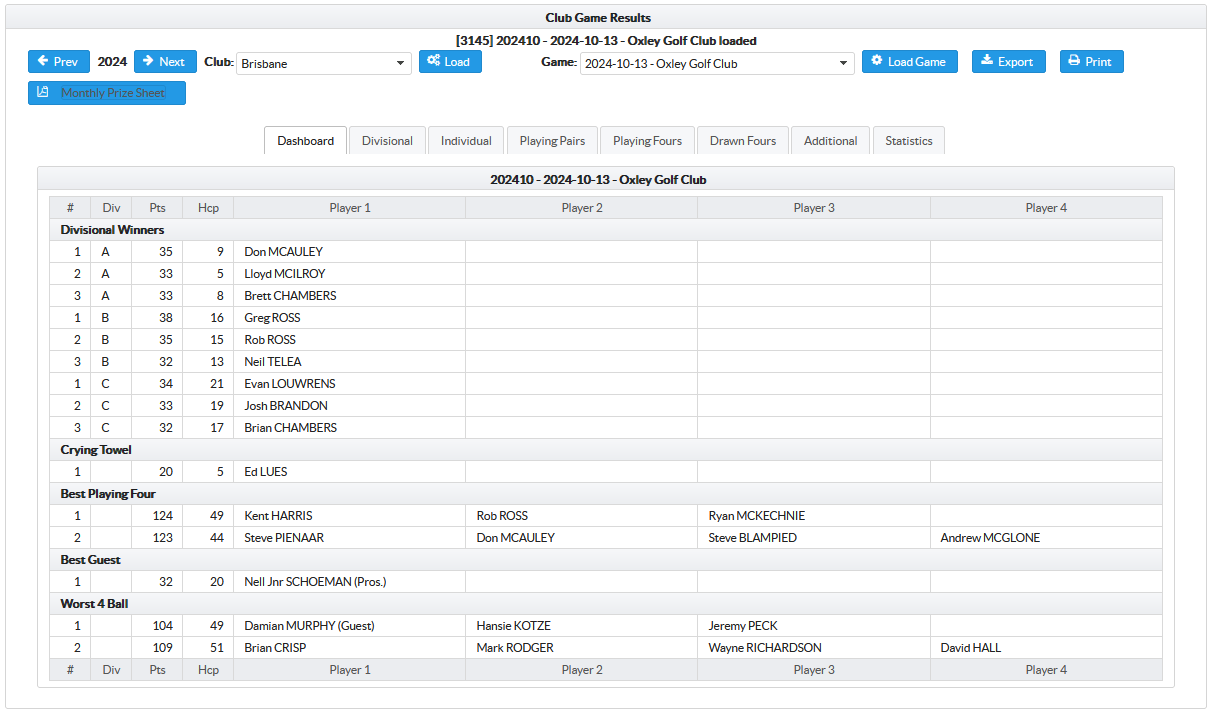Open the Individual tab

(466, 141)
